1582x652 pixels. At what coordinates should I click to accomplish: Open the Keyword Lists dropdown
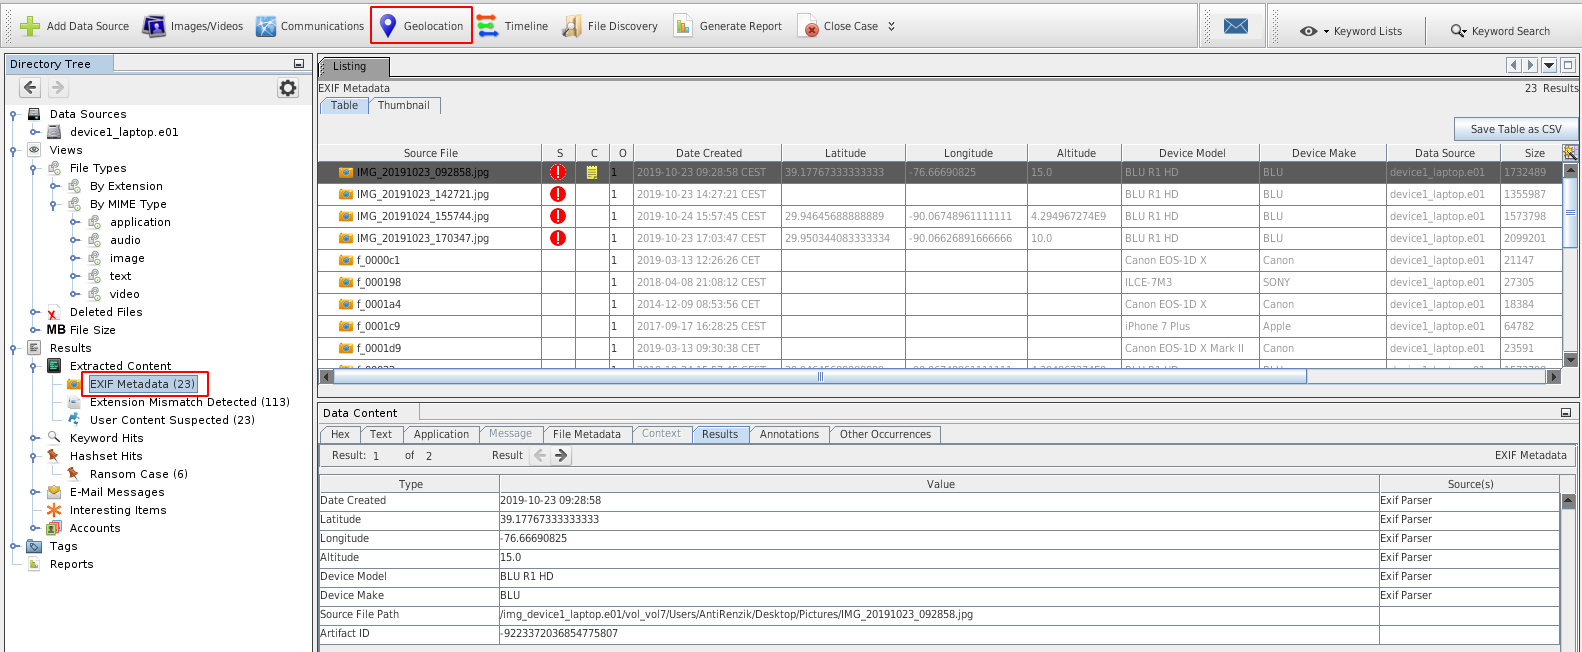[1350, 31]
